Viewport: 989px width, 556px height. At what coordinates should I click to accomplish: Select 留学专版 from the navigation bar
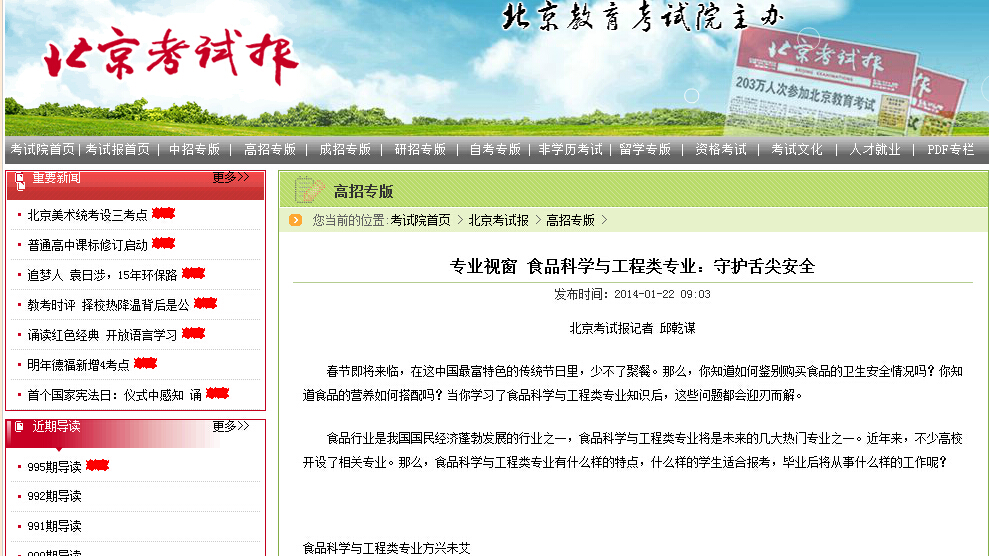pyautogui.click(x=645, y=150)
